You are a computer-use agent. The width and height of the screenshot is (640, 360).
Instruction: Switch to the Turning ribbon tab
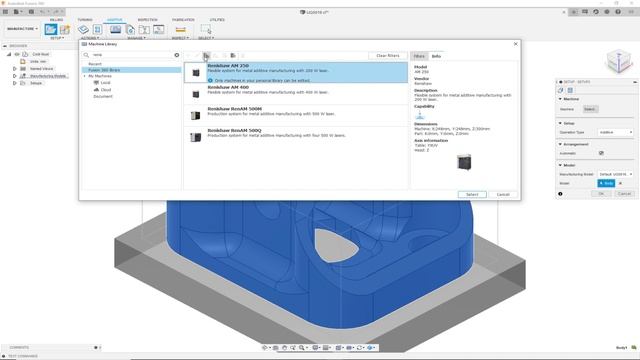(x=85, y=20)
